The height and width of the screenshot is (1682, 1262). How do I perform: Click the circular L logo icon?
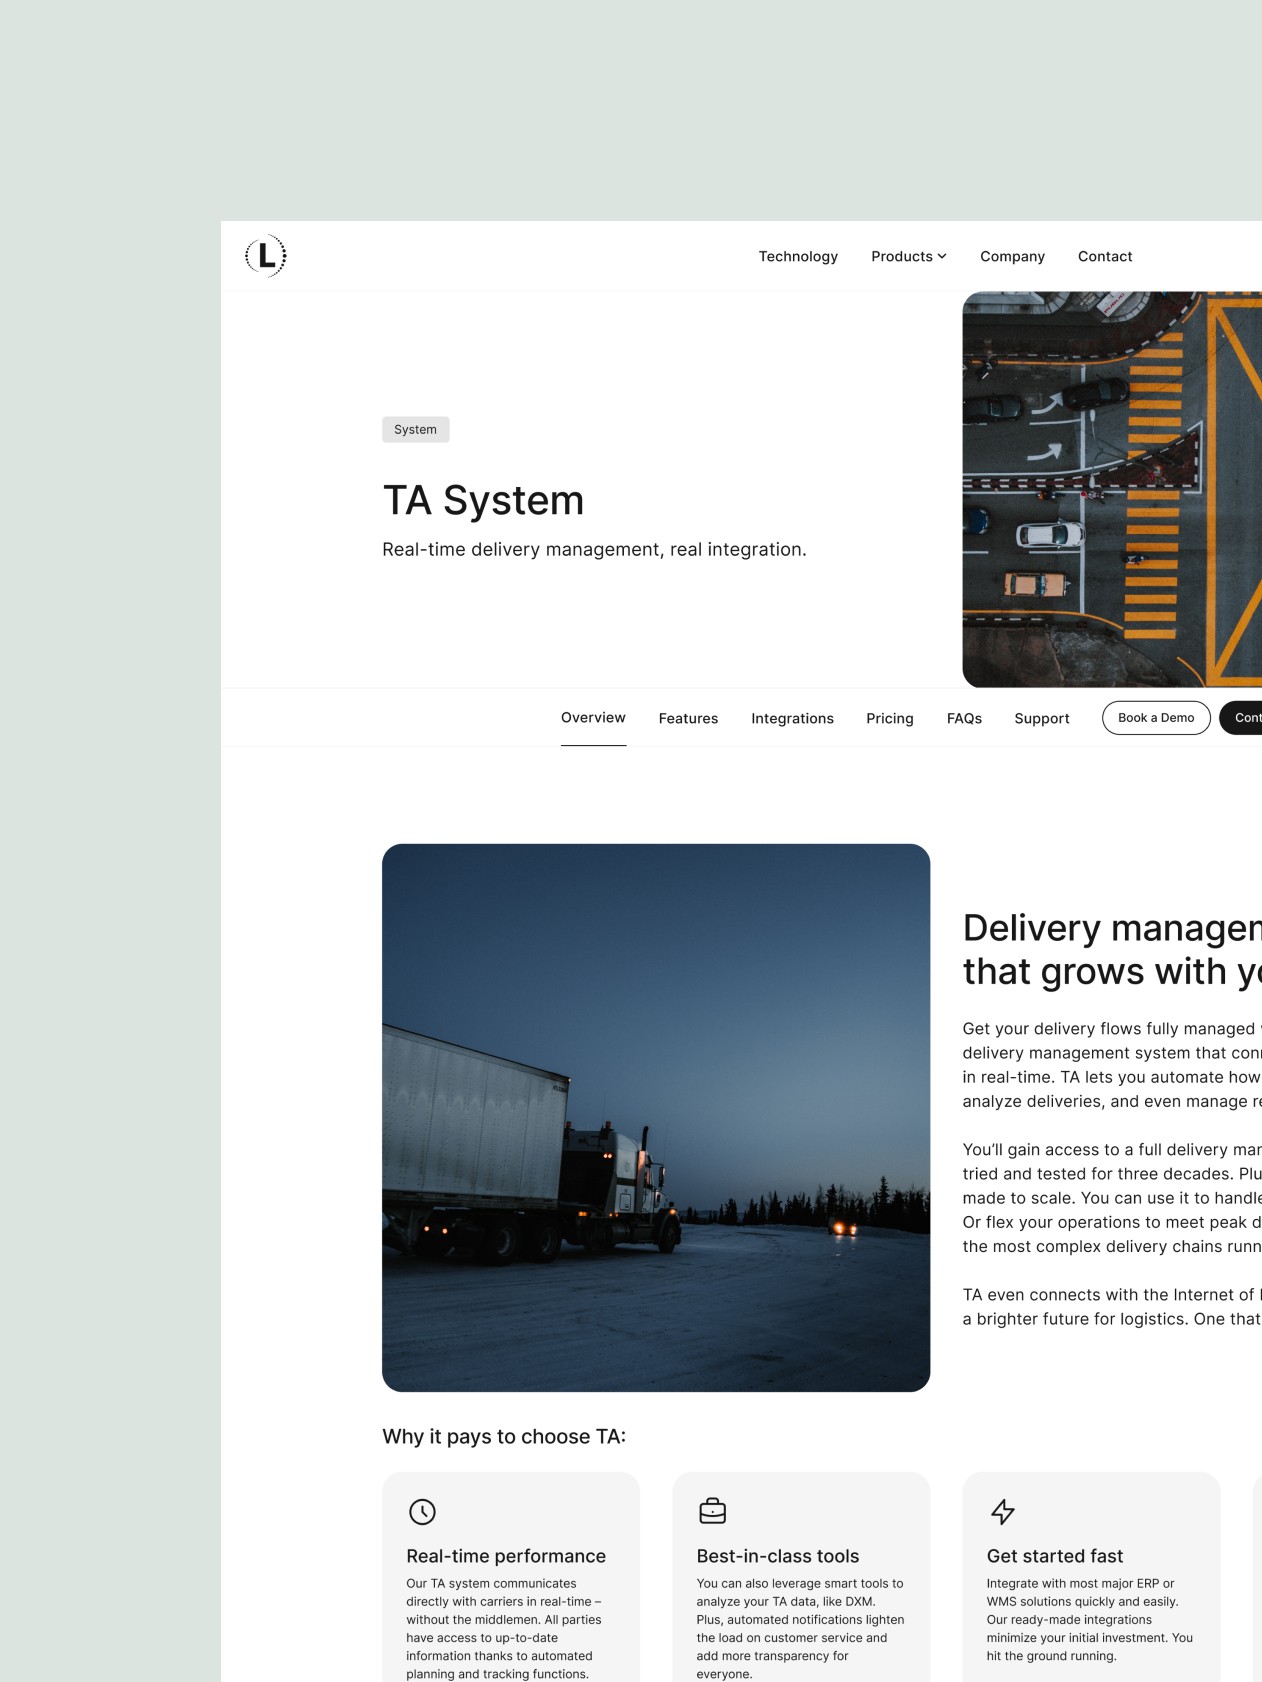[x=266, y=256]
